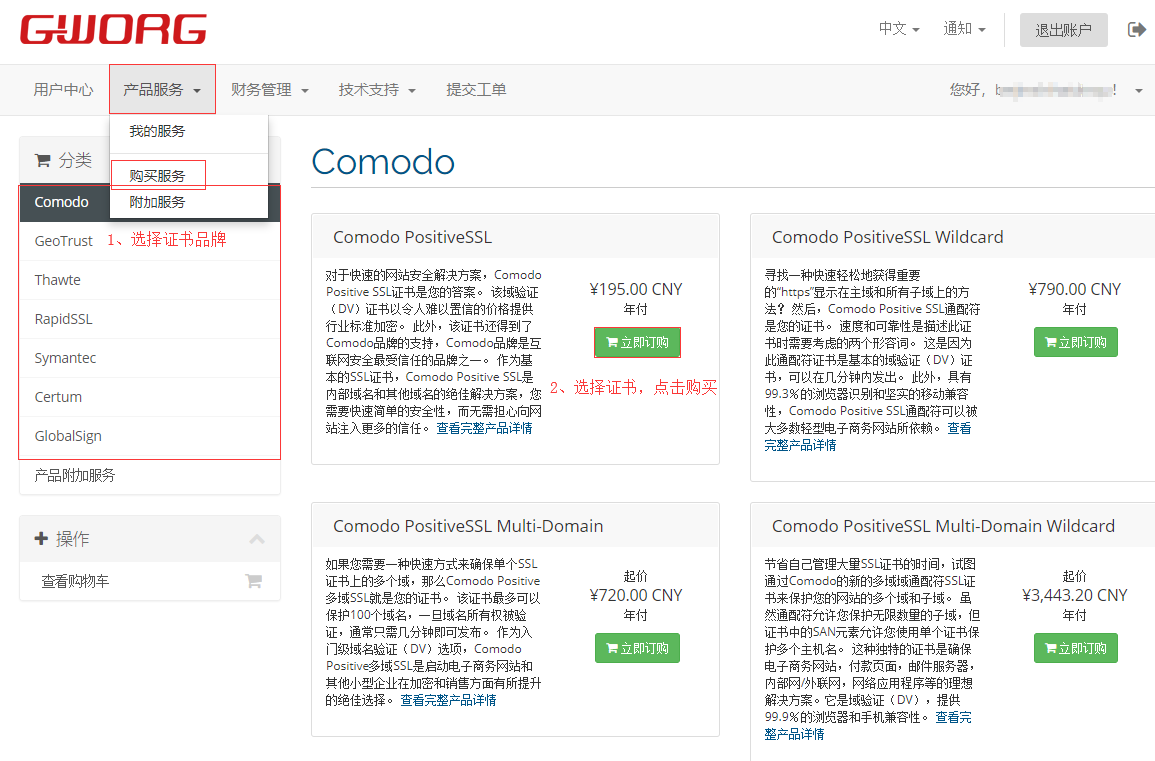Expand the 技术支持 dropdown menu
The height and width of the screenshot is (761, 1155).
(x=377, y=90)
